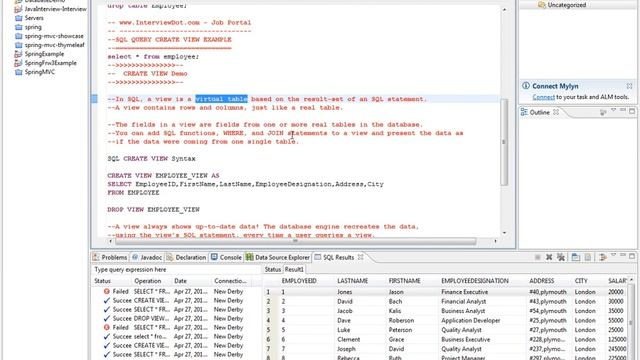Viewport: 640px width, 360px height.
Task: Open the Data Source Explorer tab
Action: [x=278, y=257]
